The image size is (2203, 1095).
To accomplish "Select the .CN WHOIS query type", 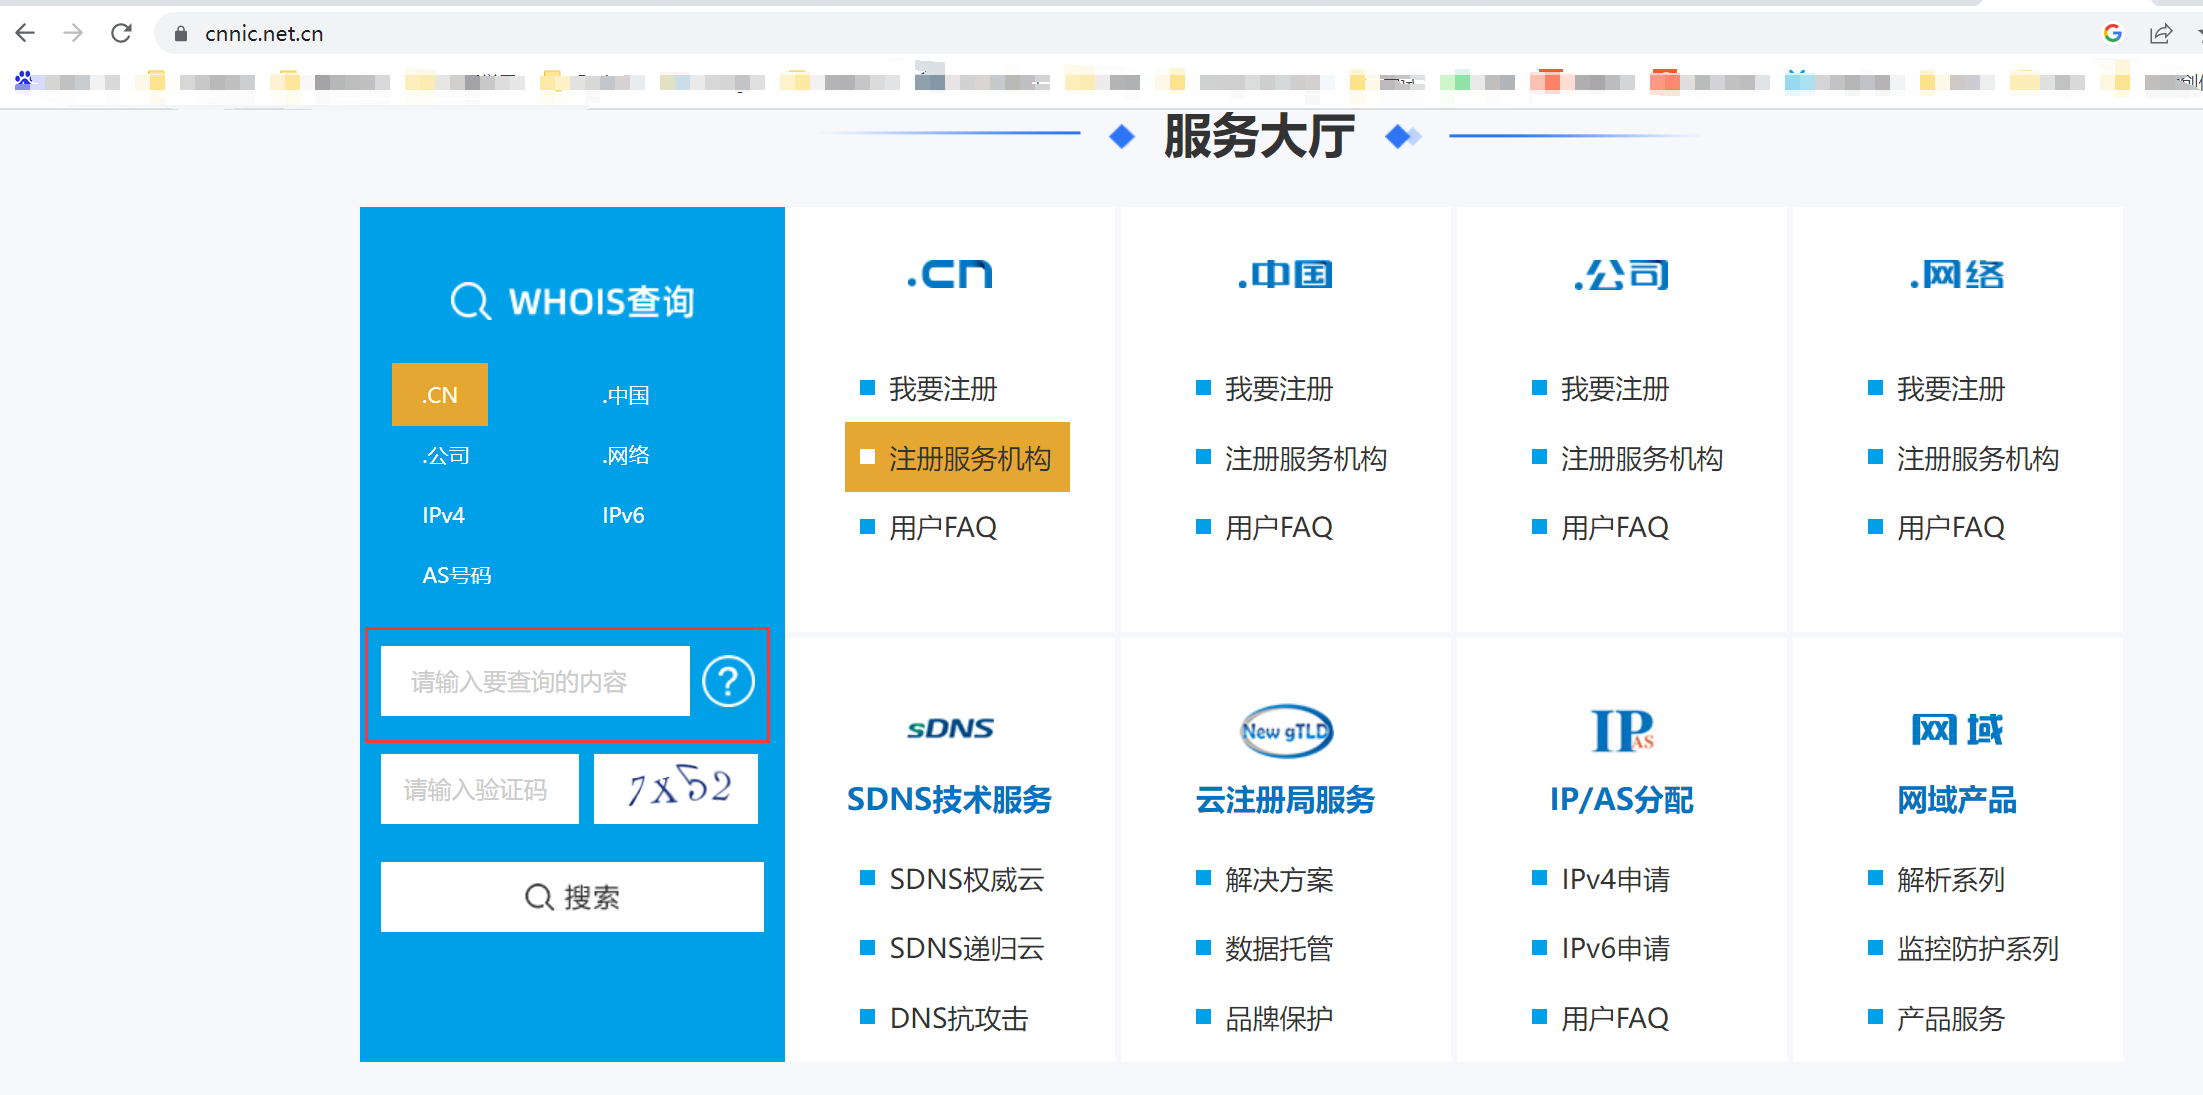I will coord(440,395).
